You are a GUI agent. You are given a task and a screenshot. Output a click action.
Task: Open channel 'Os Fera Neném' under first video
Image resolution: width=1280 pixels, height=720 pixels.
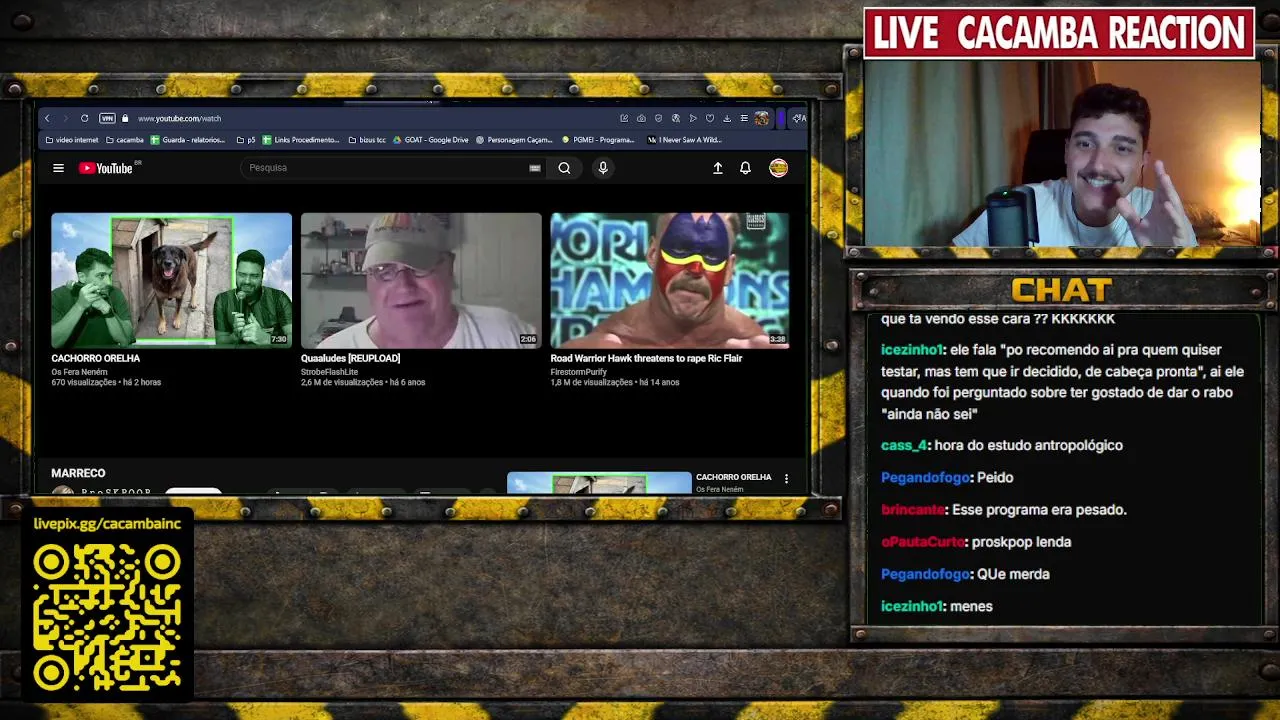point(79,372)
